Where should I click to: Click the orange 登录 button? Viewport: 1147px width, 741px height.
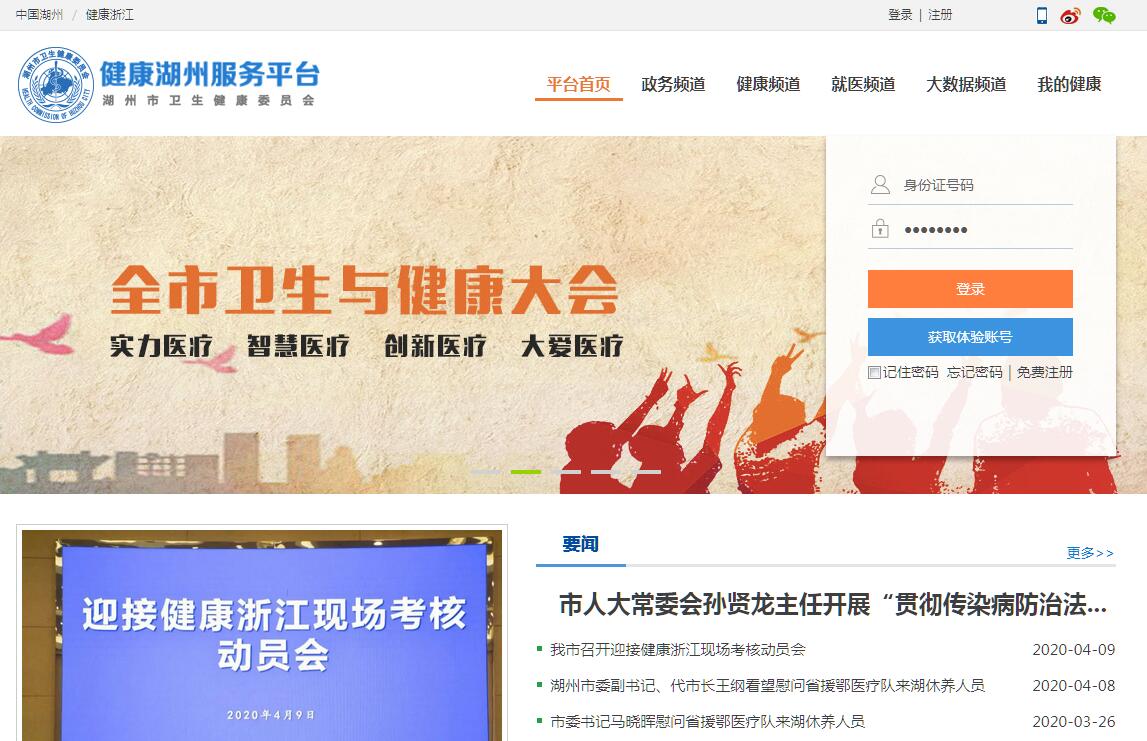970,289
